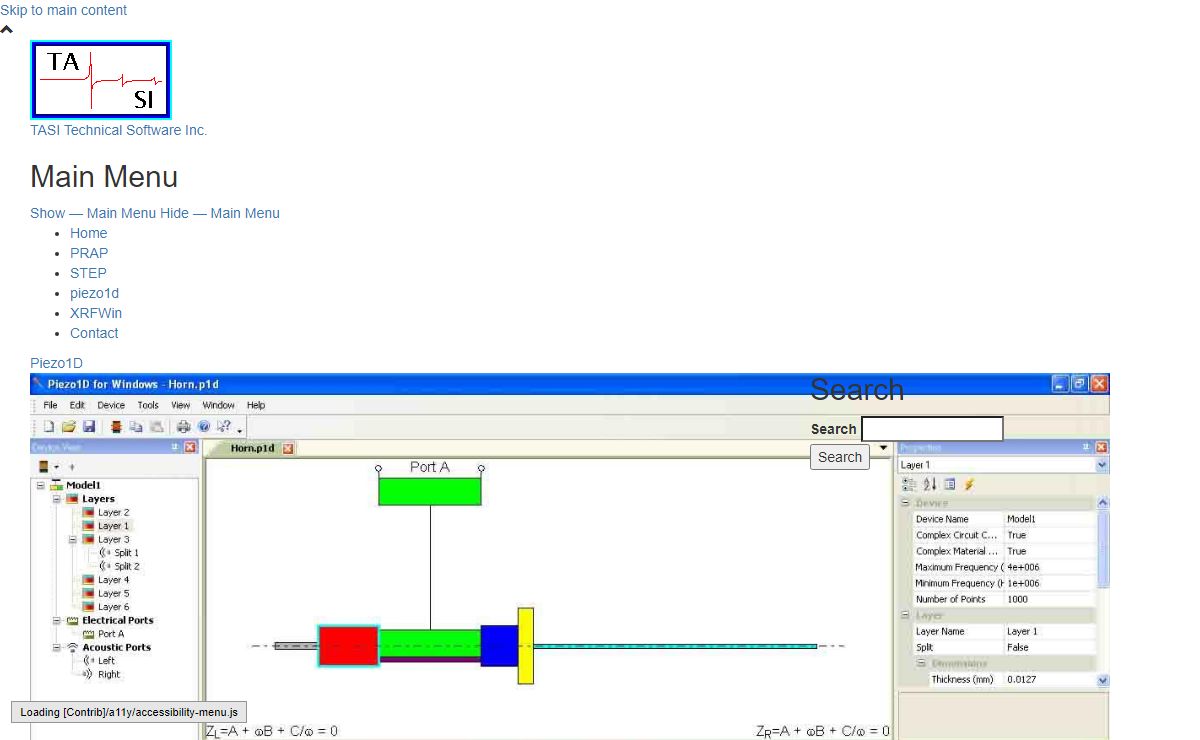The height and width of the screenshot is (740, 1200).
Task: Collapse the Electrical Ports tree node
Action: click(56, 621)
